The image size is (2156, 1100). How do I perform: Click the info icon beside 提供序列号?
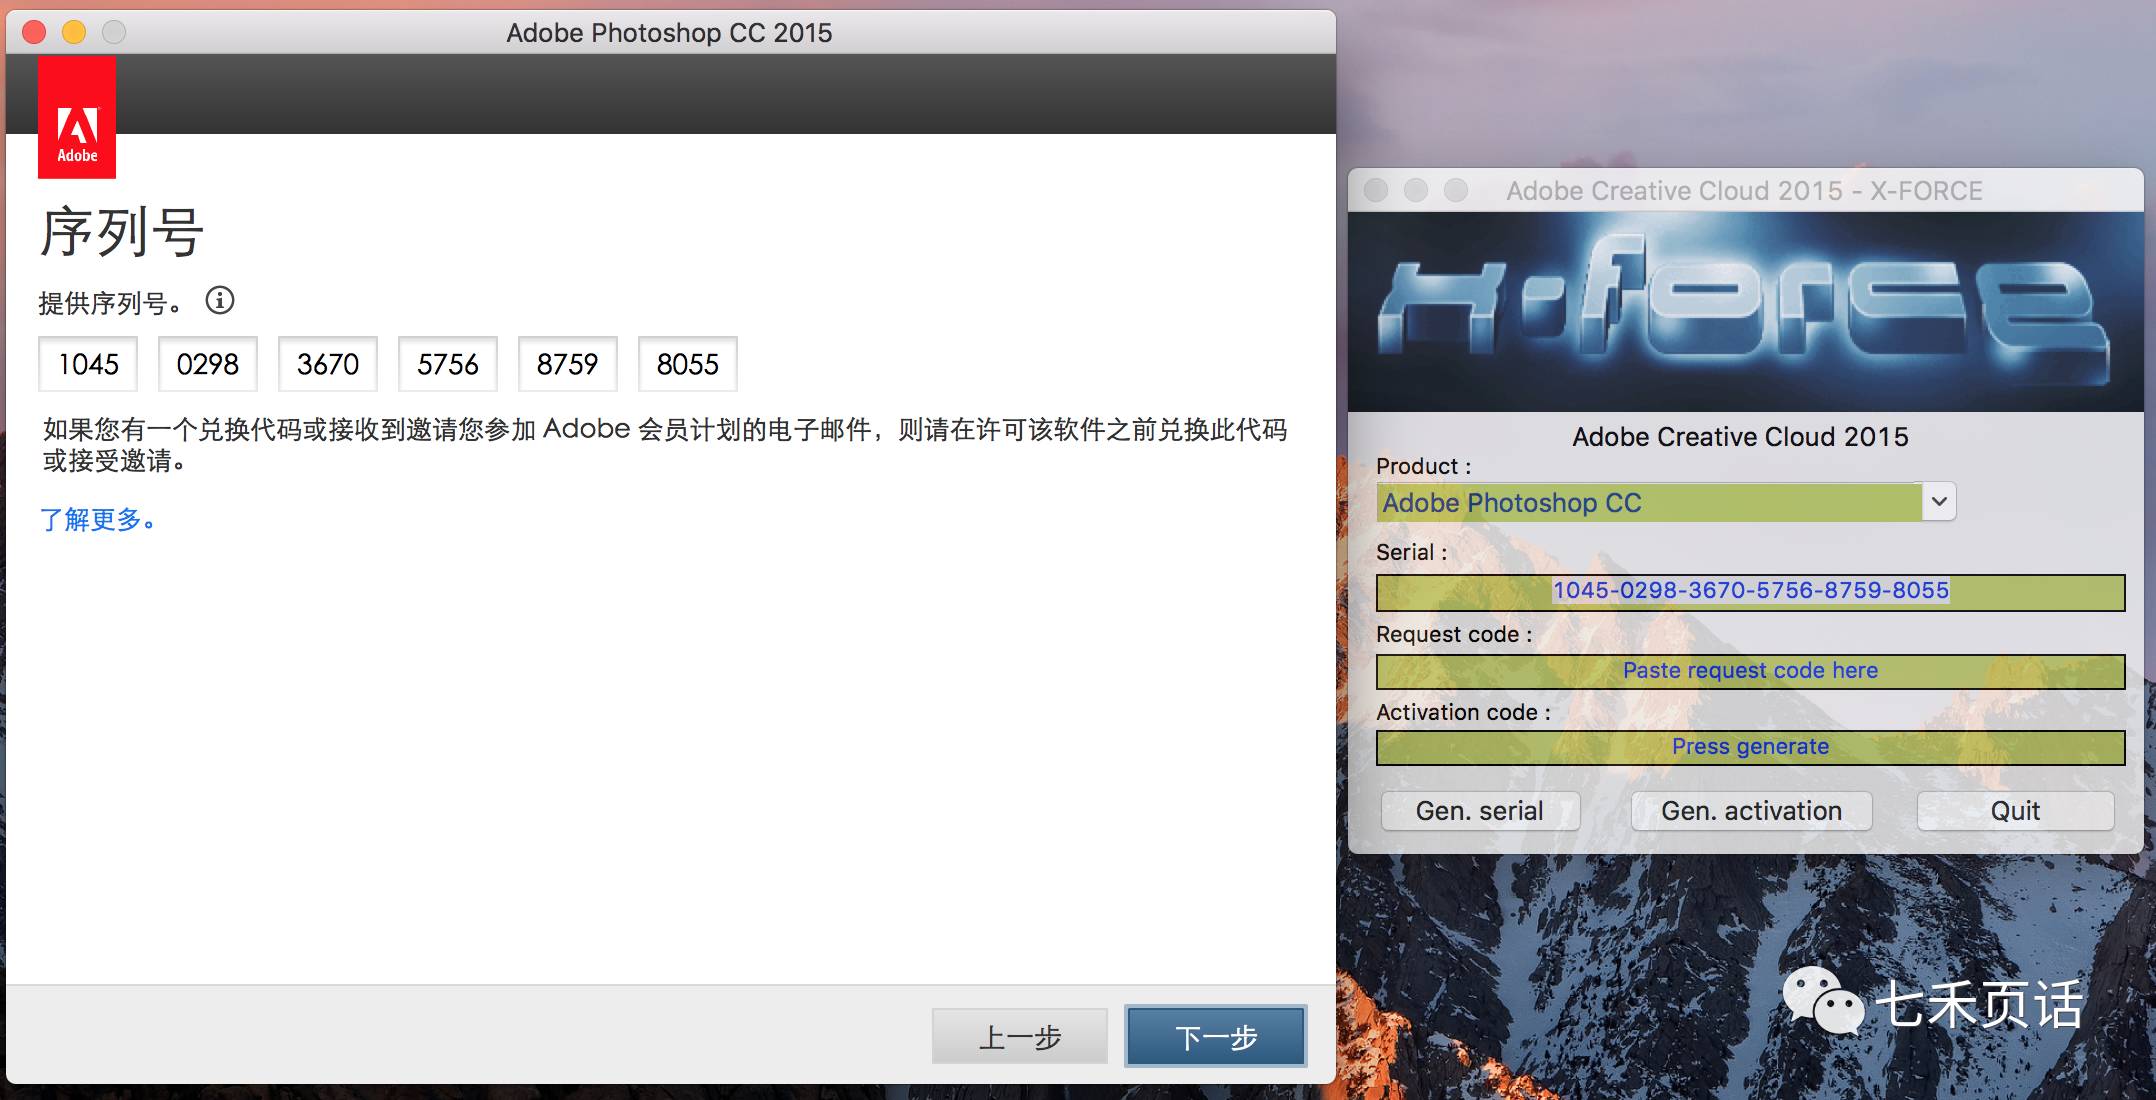[220, 300]
